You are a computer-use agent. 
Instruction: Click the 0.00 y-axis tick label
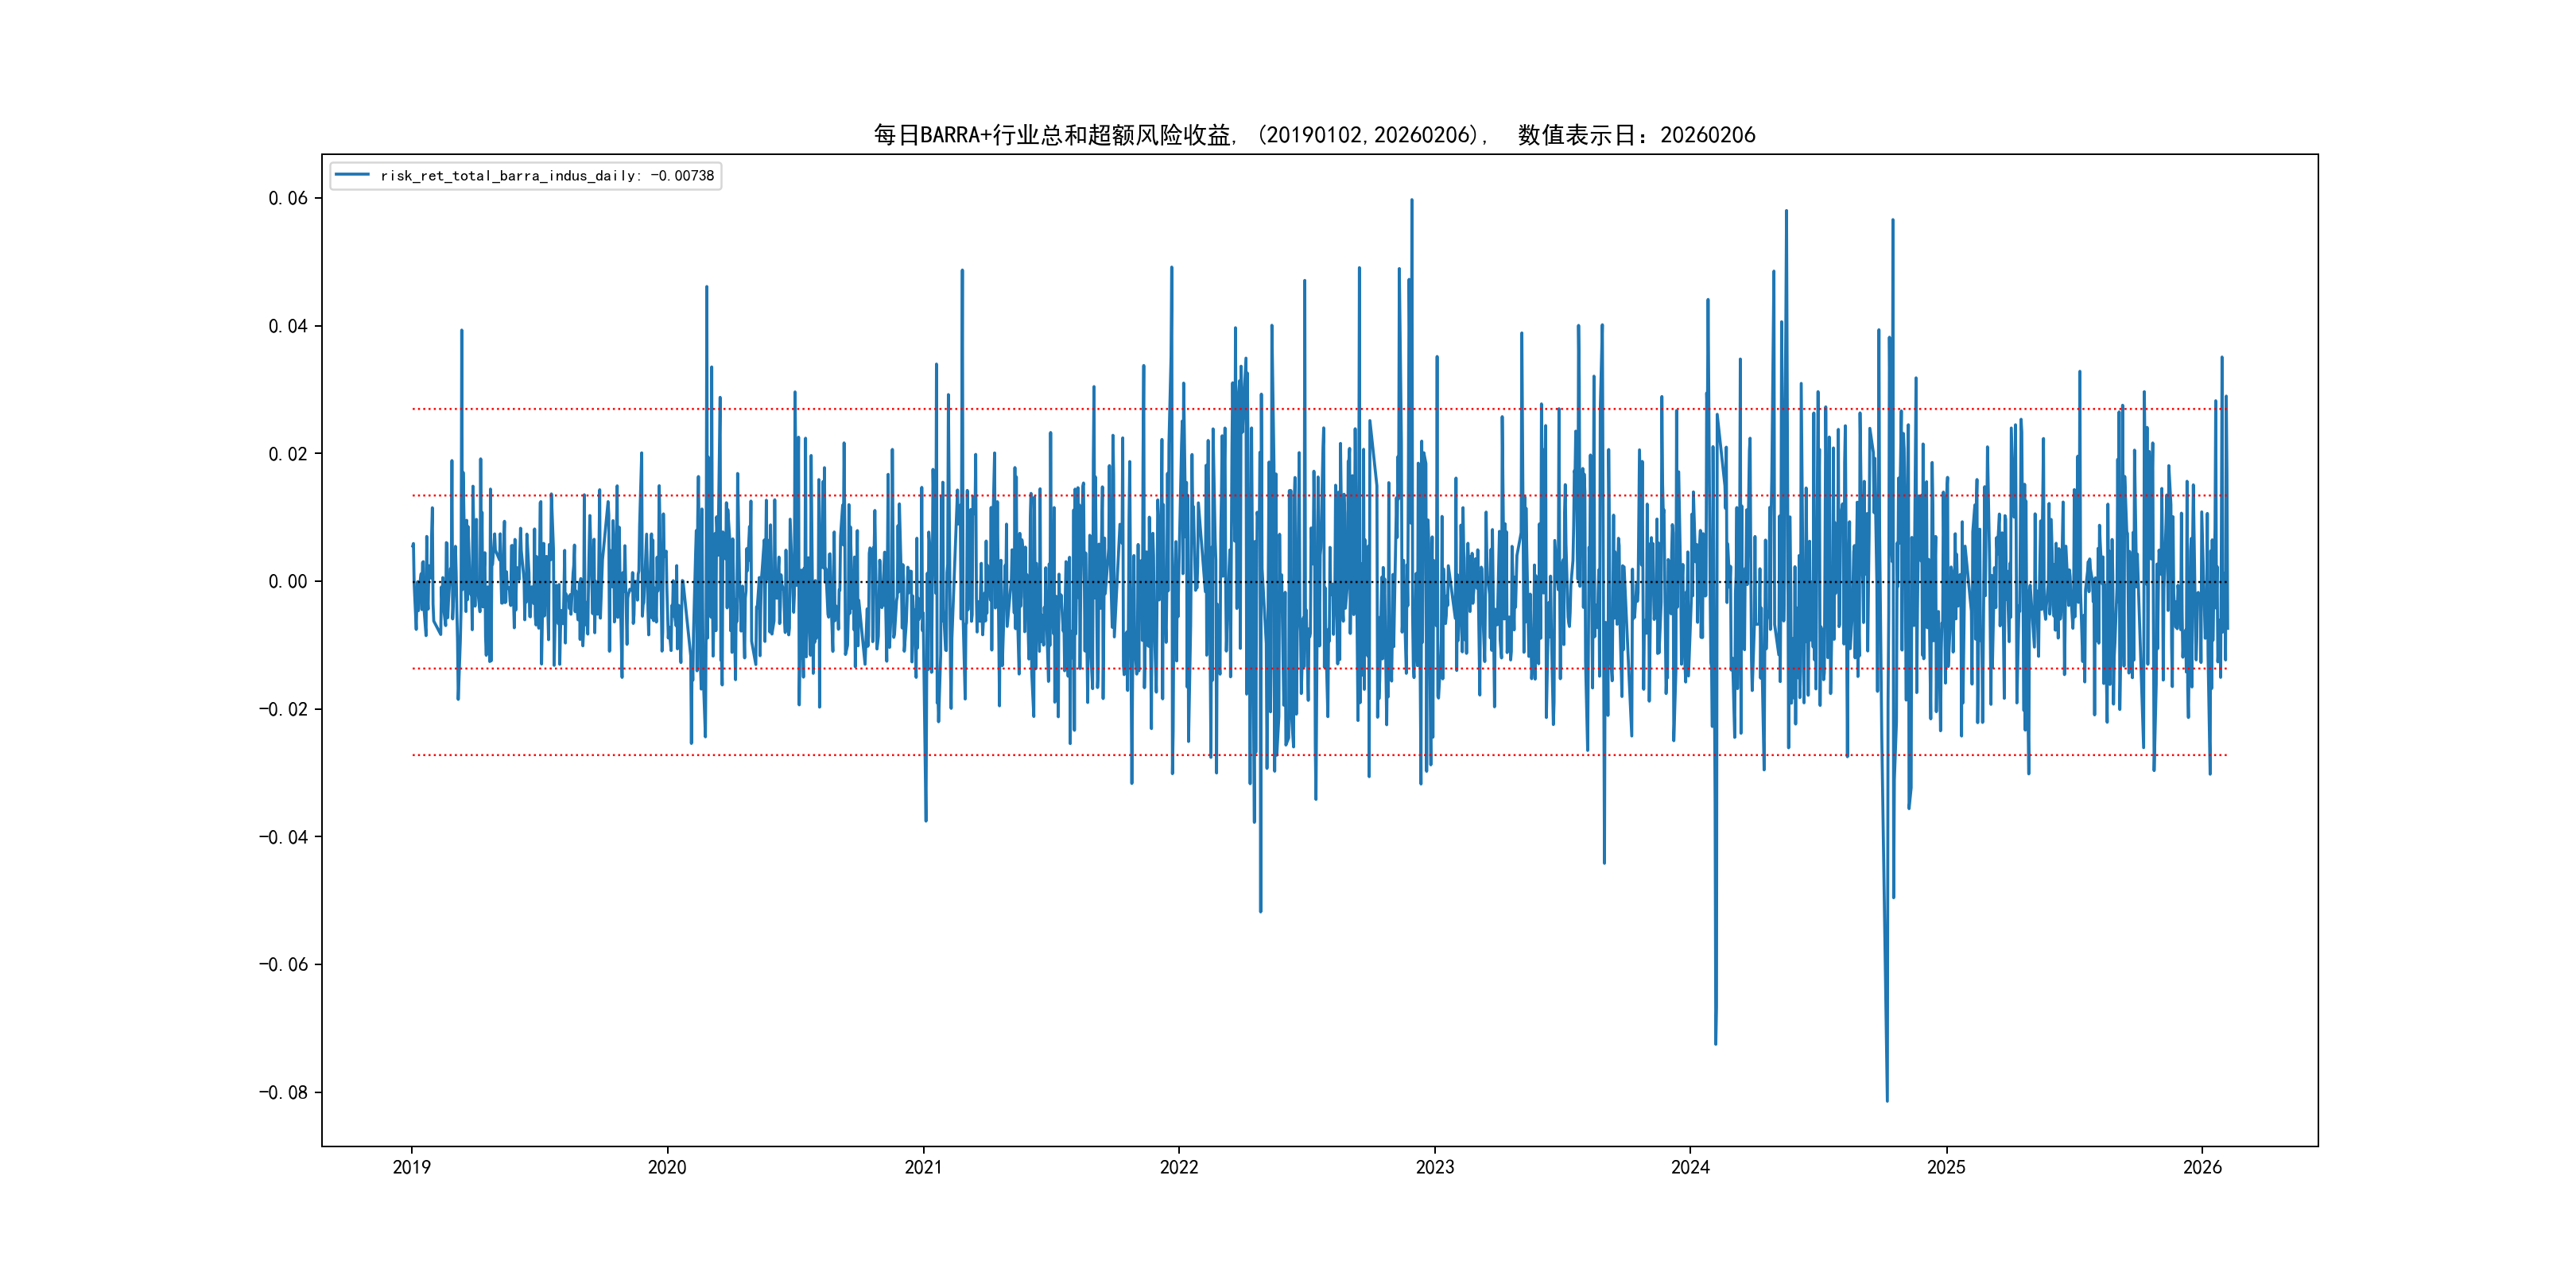pos(288,582)
